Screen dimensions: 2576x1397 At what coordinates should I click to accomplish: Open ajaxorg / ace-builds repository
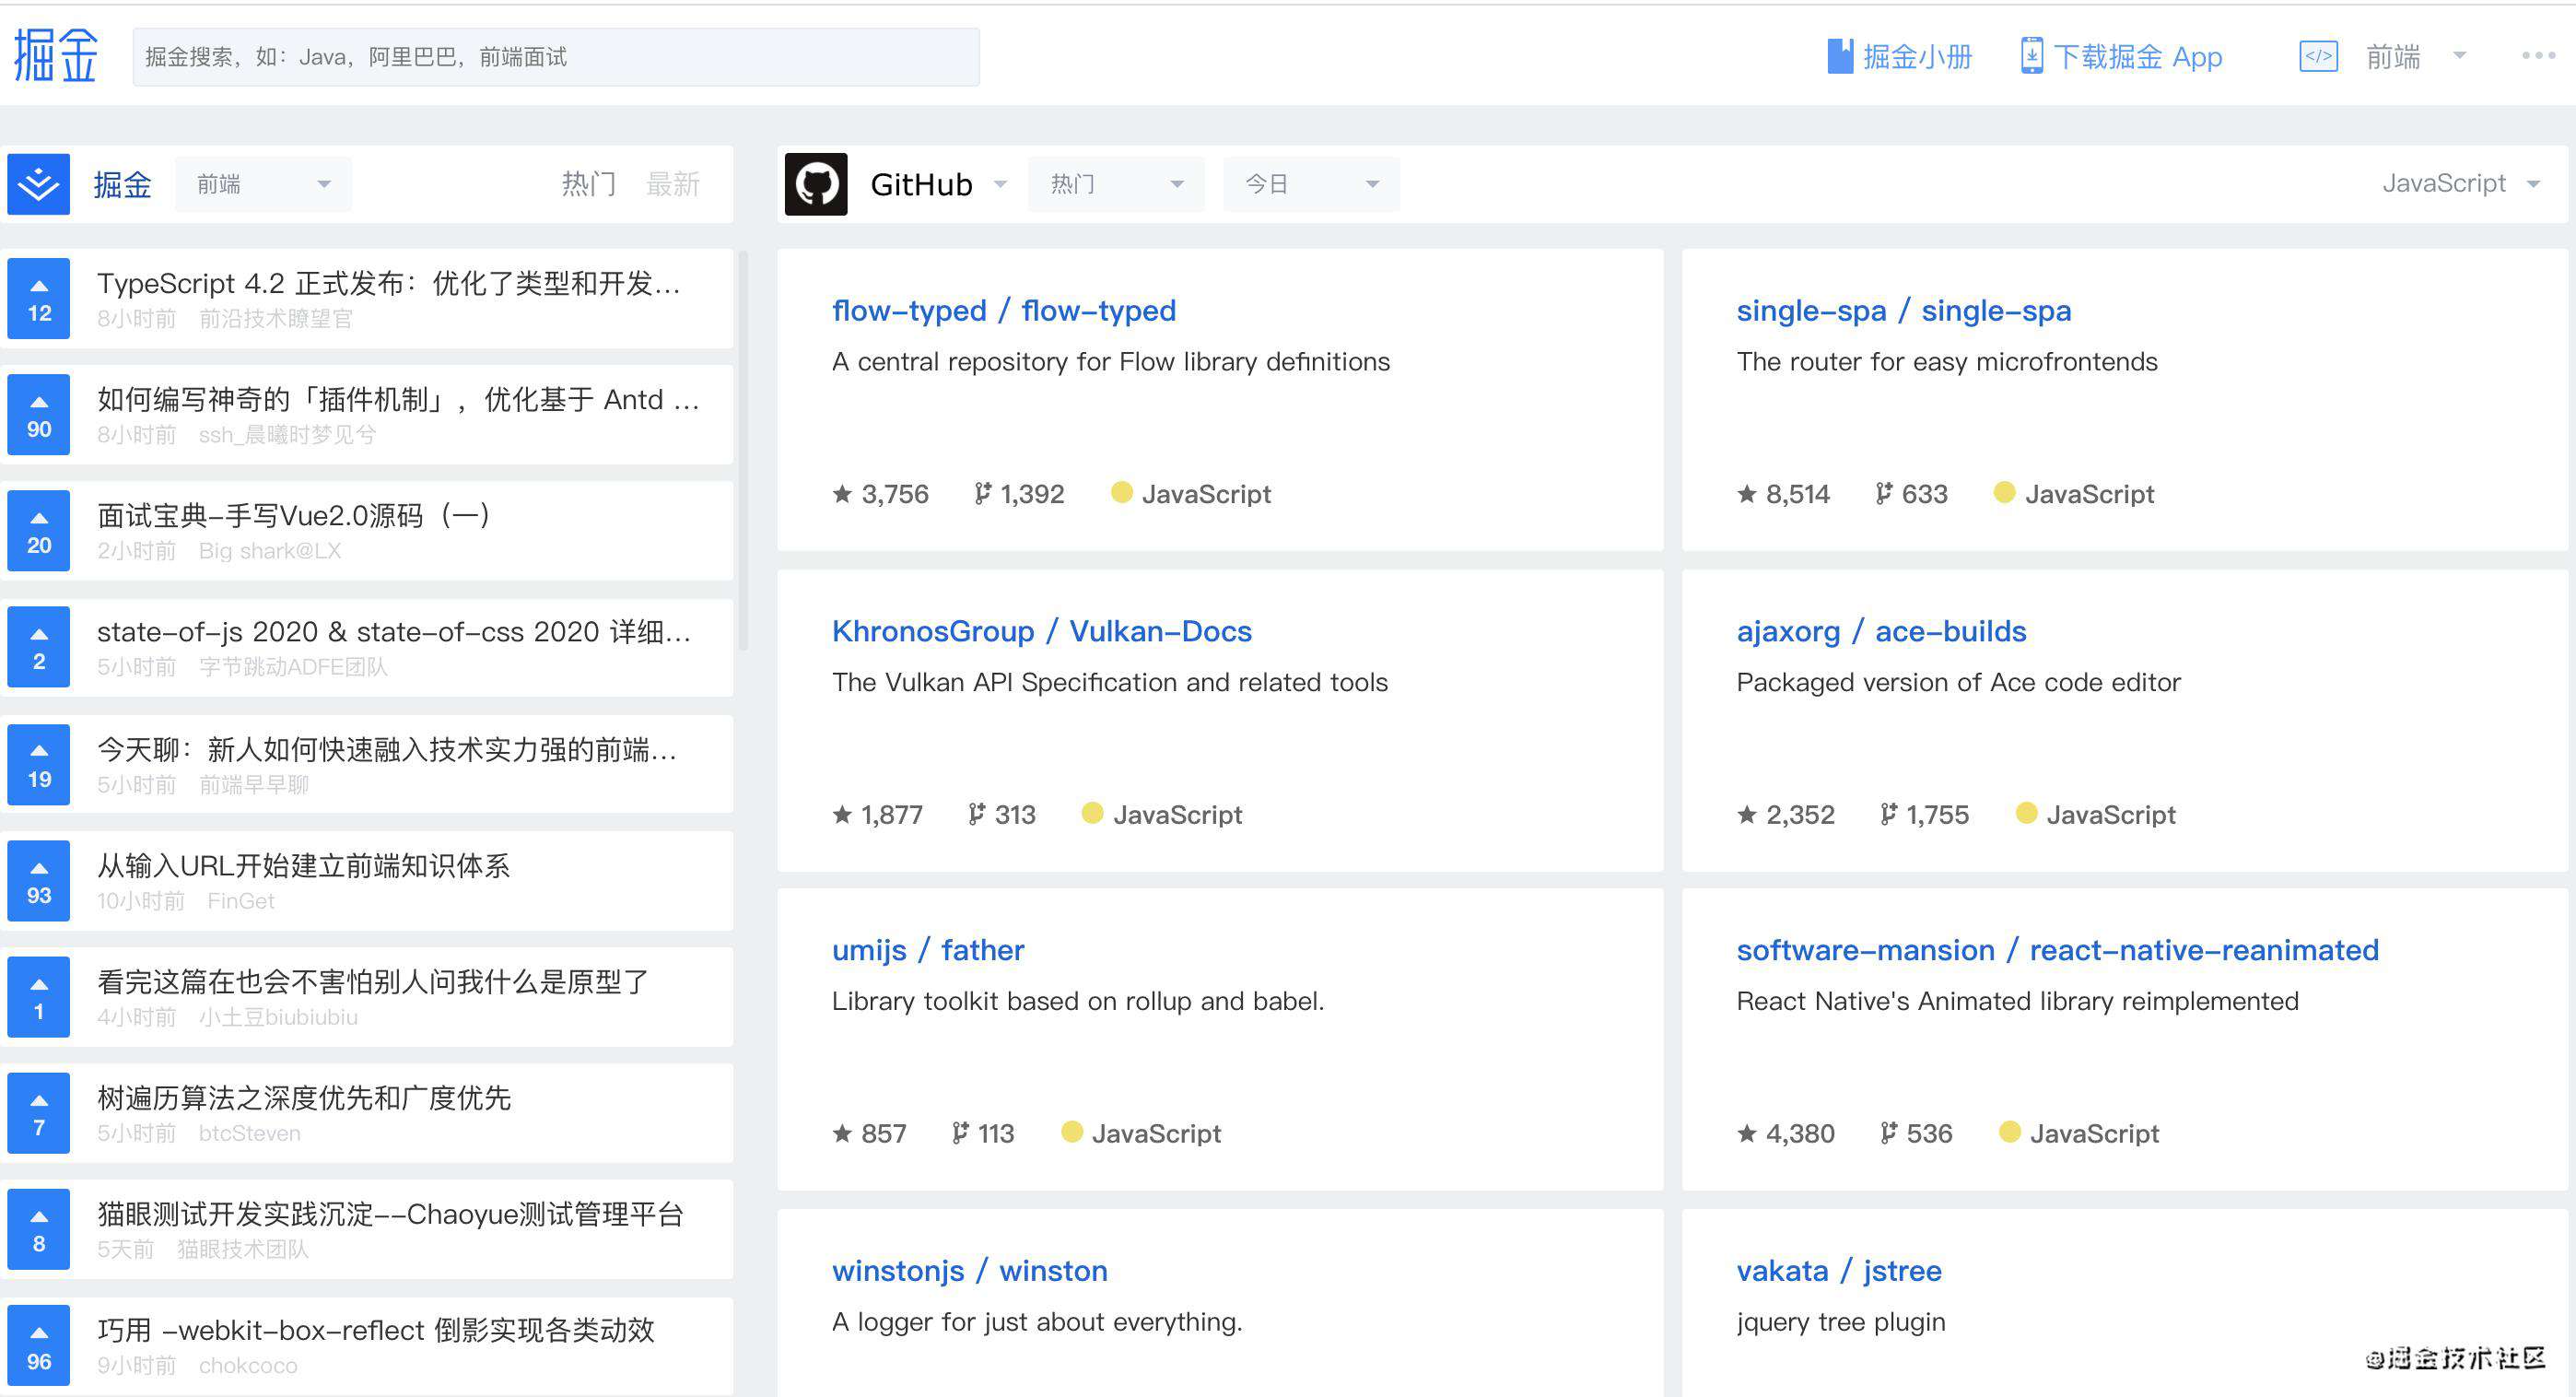click(1882, 631)
